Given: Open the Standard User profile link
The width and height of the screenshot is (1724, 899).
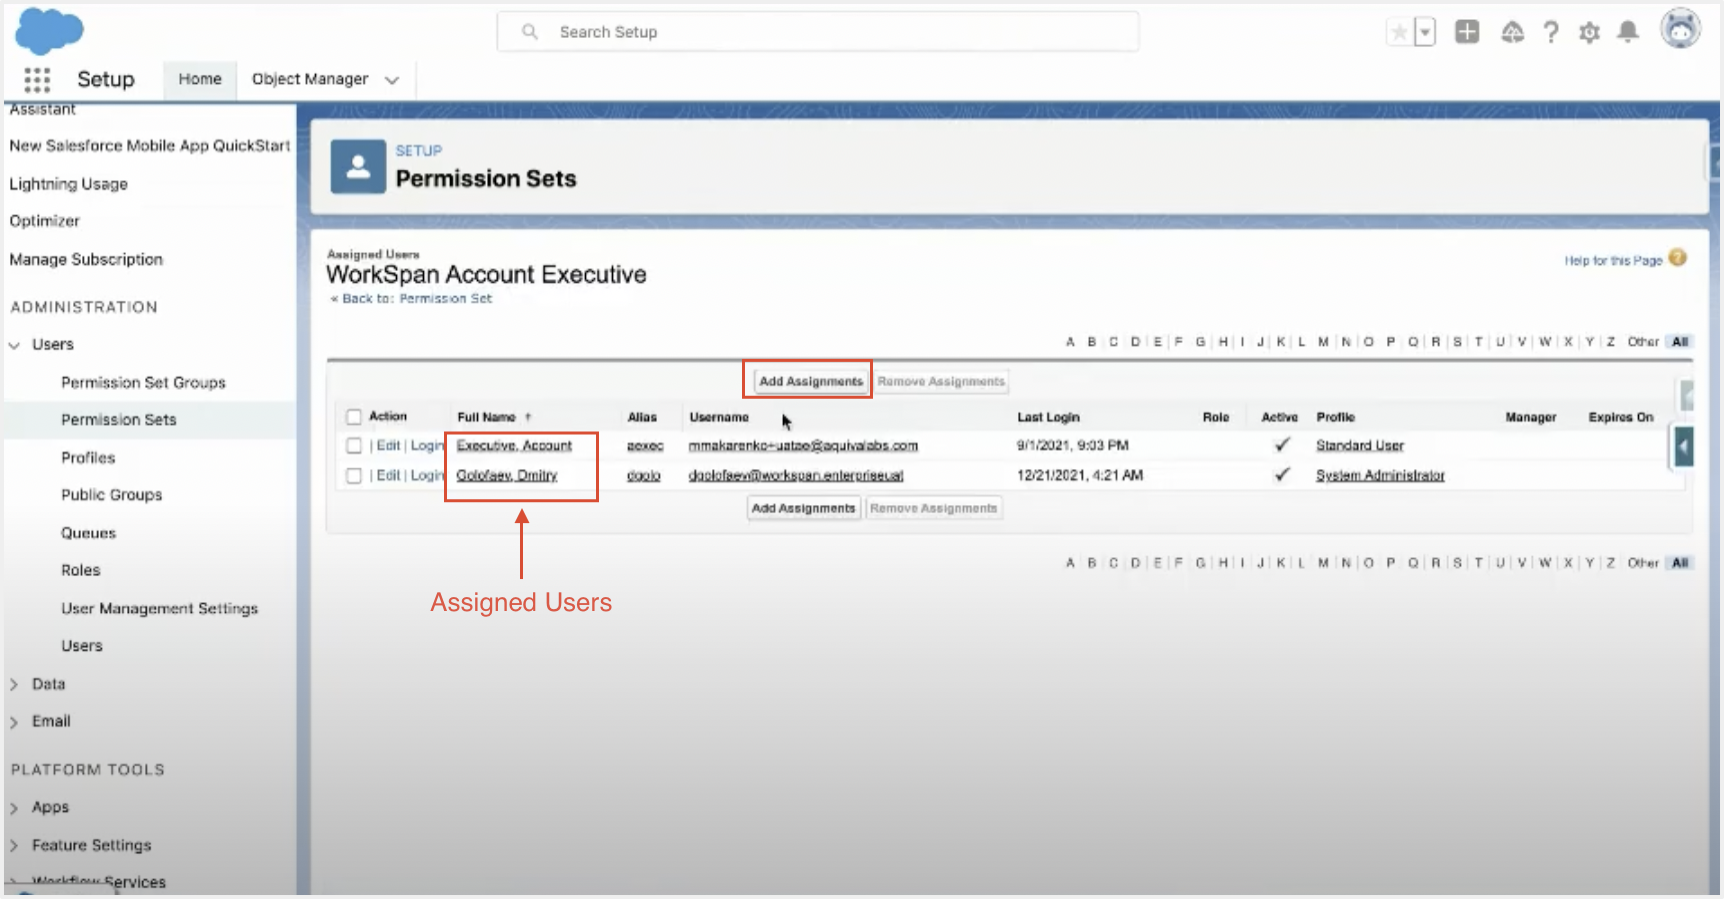Looking at the screenshot, I should coord(1360,446).
